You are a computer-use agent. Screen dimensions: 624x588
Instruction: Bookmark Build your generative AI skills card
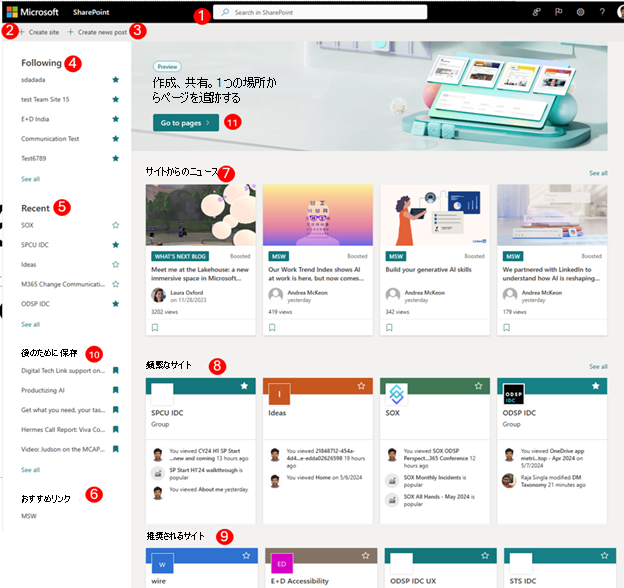[x=389, y=327]
